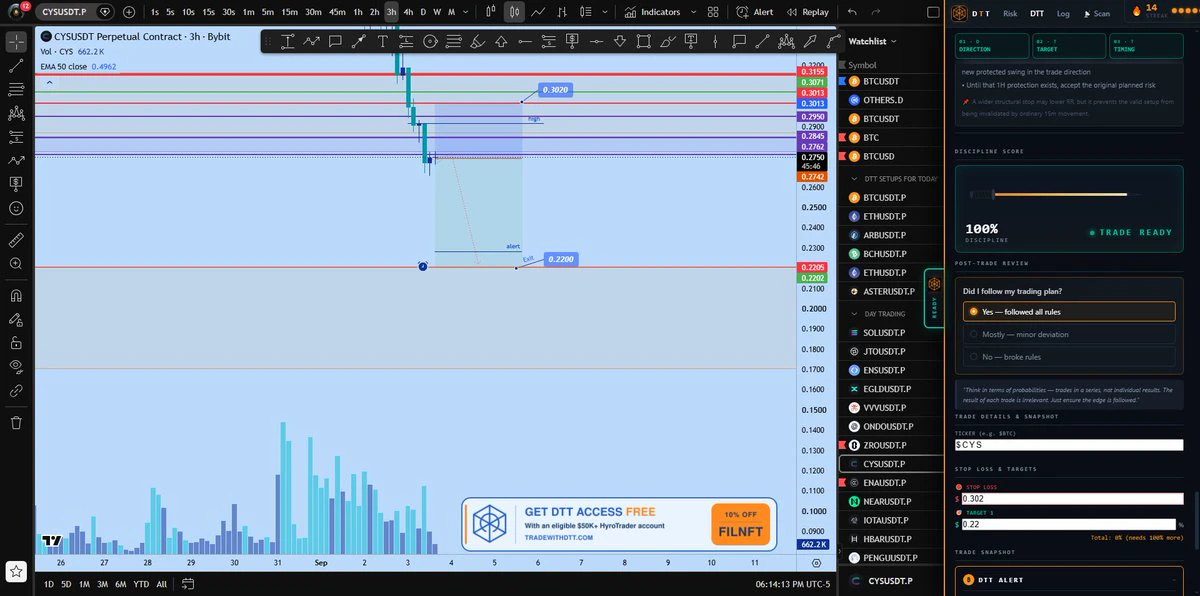The width and height of the screenshot is (1200, 596).
Task: Select daily D timeframe
Action: (x=423, y=12)
